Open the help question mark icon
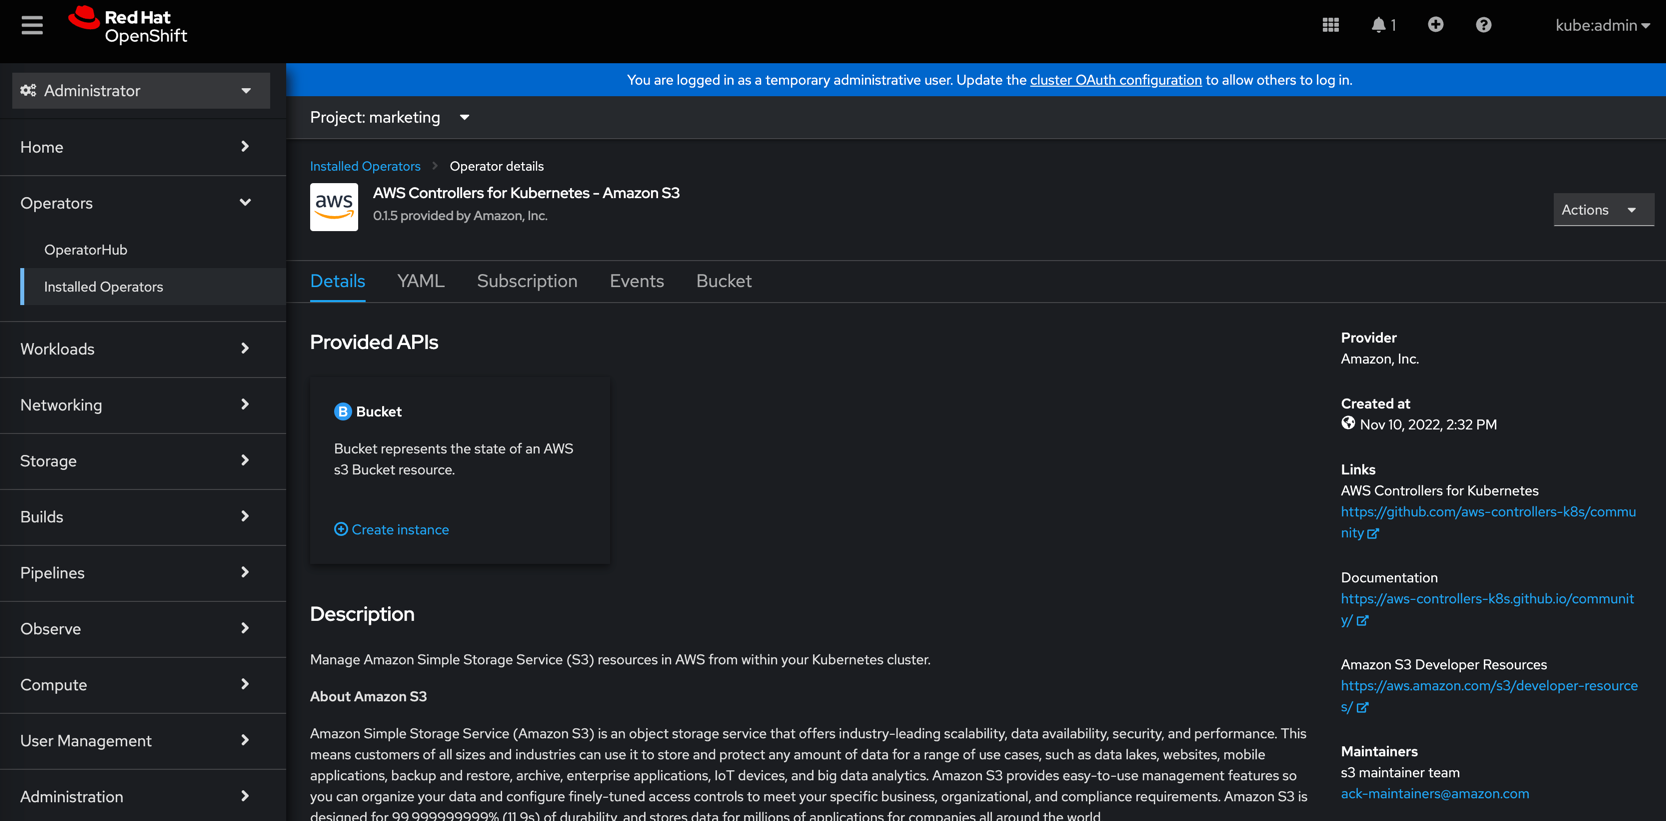1666x821 pixels. 1483,25
